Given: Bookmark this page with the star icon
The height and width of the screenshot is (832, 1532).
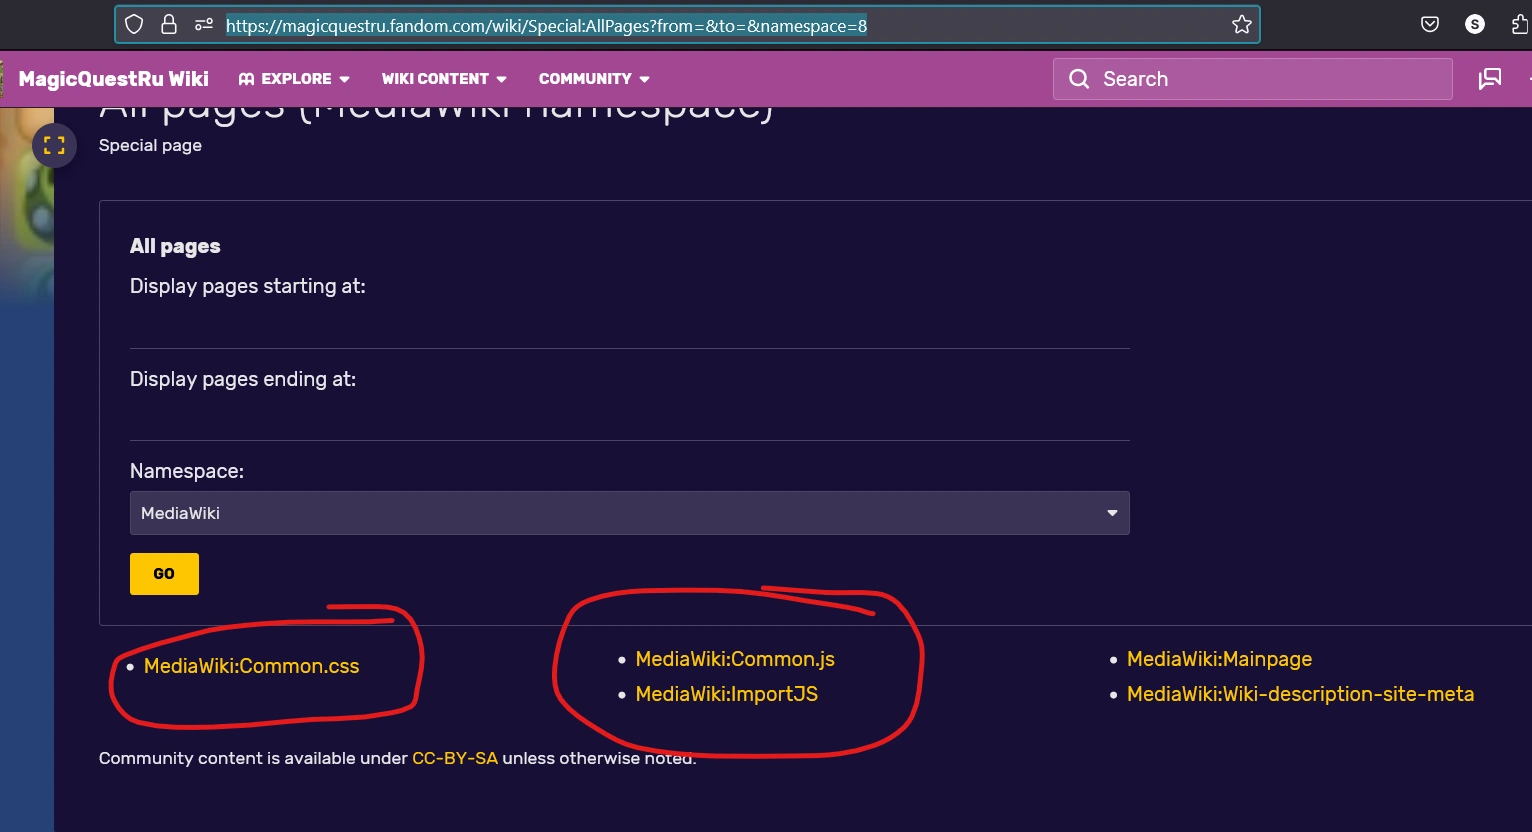Looking at the screenshot, I should [1242, 25].
